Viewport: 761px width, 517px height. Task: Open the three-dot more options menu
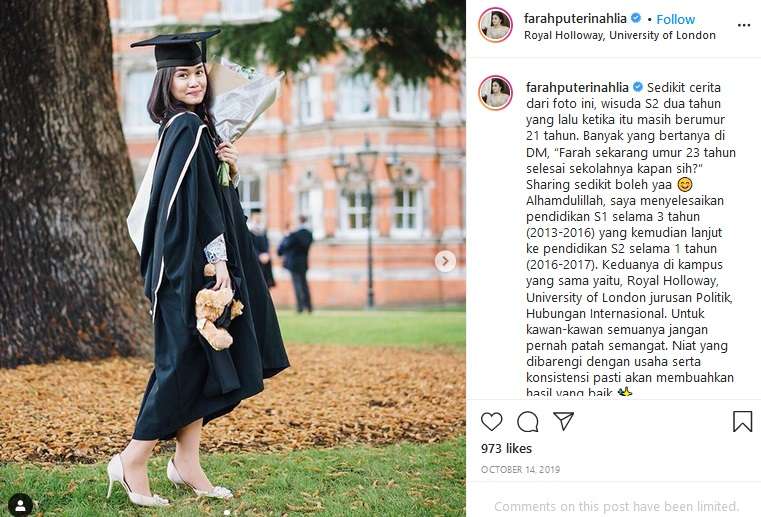point(743,25)
